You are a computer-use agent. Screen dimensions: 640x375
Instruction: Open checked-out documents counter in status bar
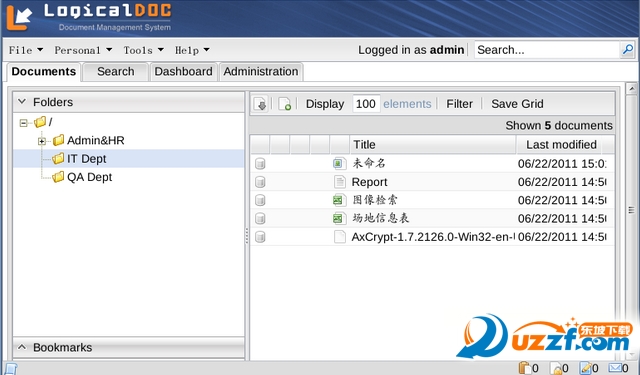[589, 368]
